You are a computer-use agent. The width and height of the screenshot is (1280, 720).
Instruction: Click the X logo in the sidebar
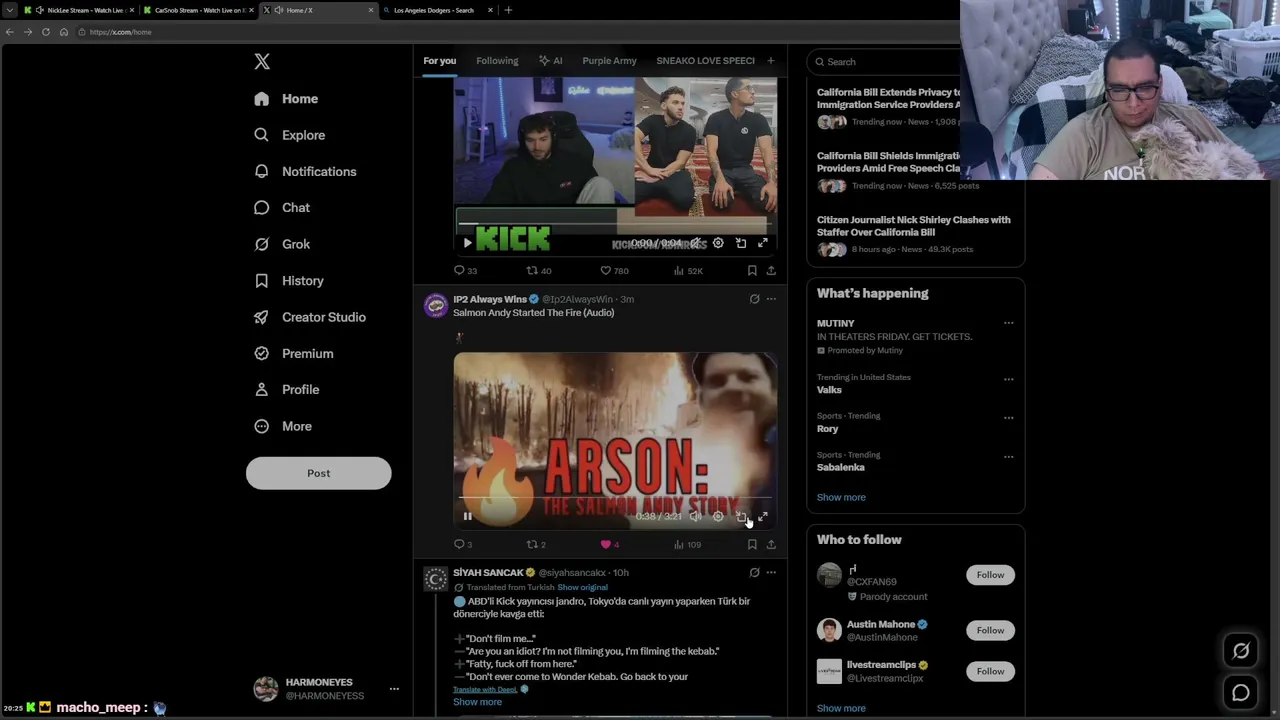(262, 62)
